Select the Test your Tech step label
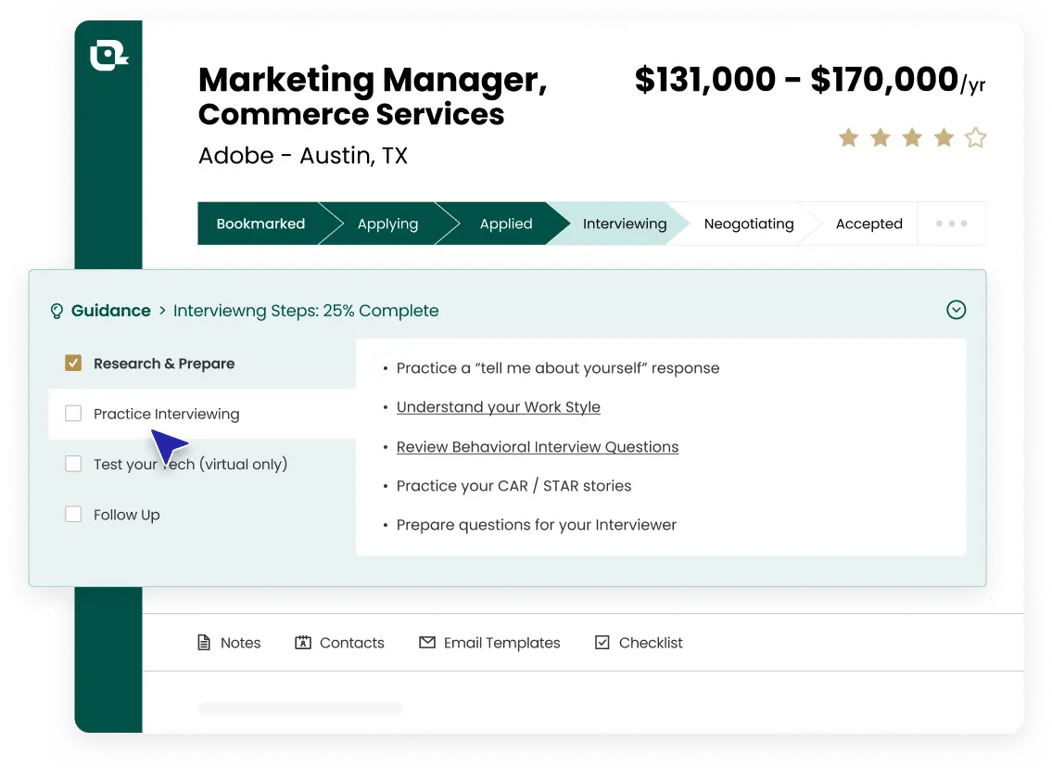Viewport: 1052px width, 768px height. tap(191, 464)
